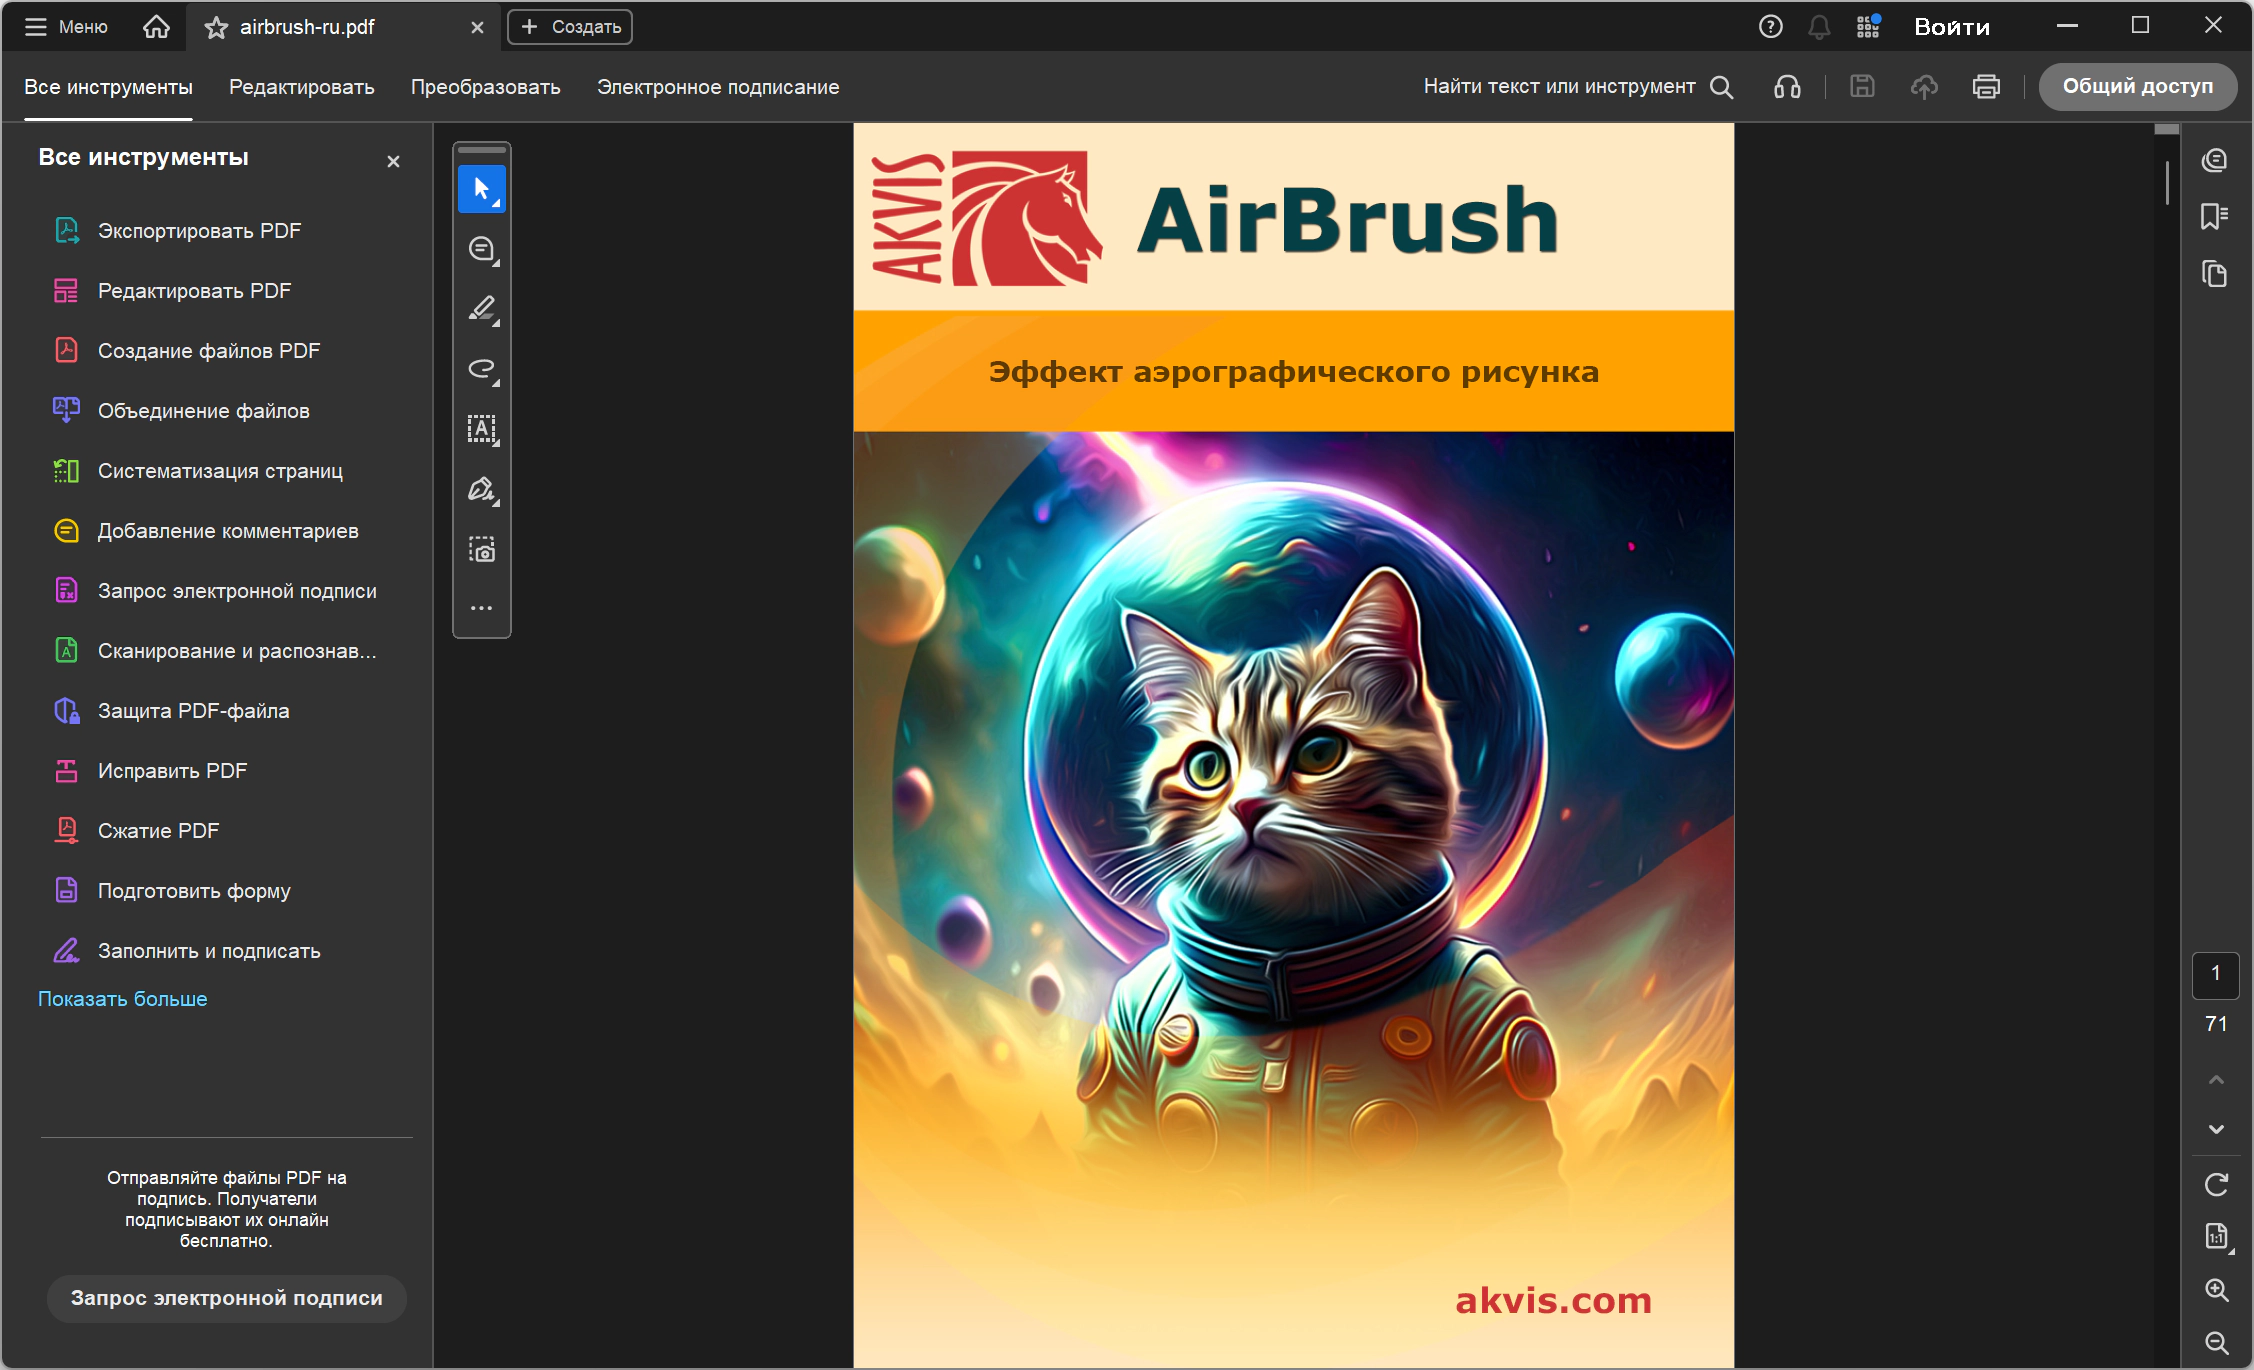Image resolution: width=2254 pixels, height=1370 pixels.
Task: Click the Общий доступ button
Action: pyautogui.click(x=2138, y=87)
